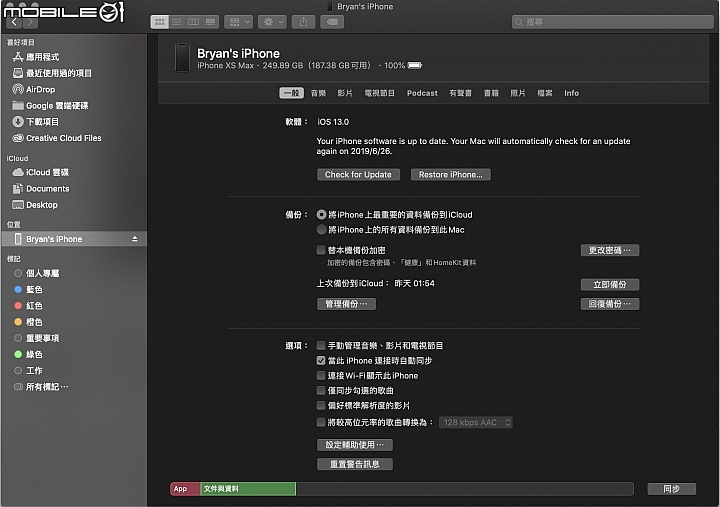The image size is (720, 507).
Task: Switch to the 照片 tab
Action: click(x=518, y=93)
